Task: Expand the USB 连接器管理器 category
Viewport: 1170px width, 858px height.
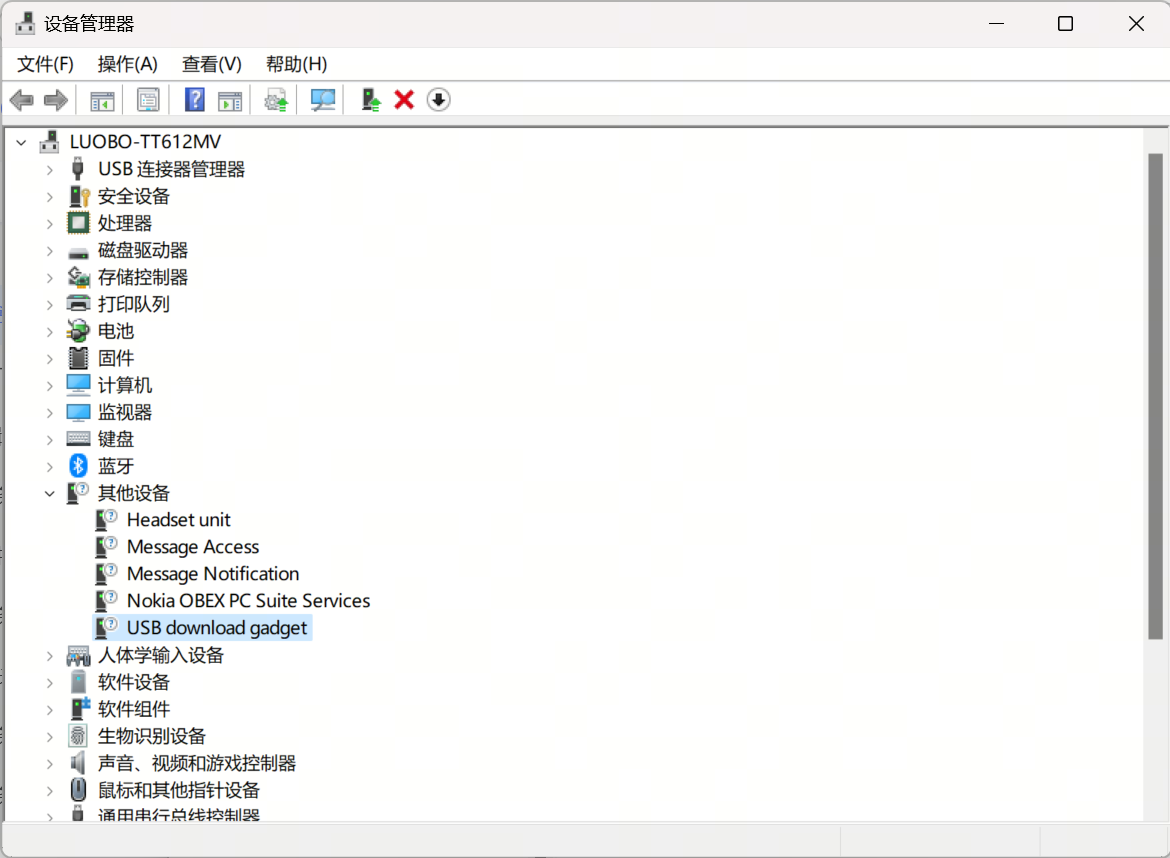Action: 50,169
